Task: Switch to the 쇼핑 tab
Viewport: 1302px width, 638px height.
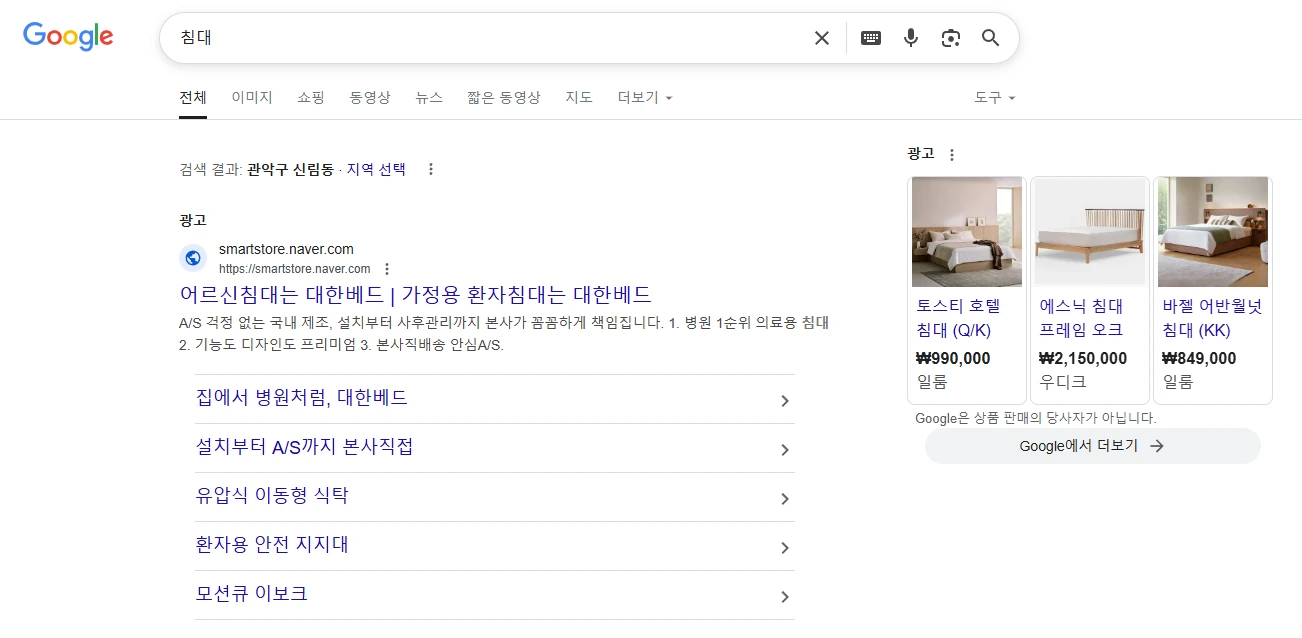Action: click(311, 97)
